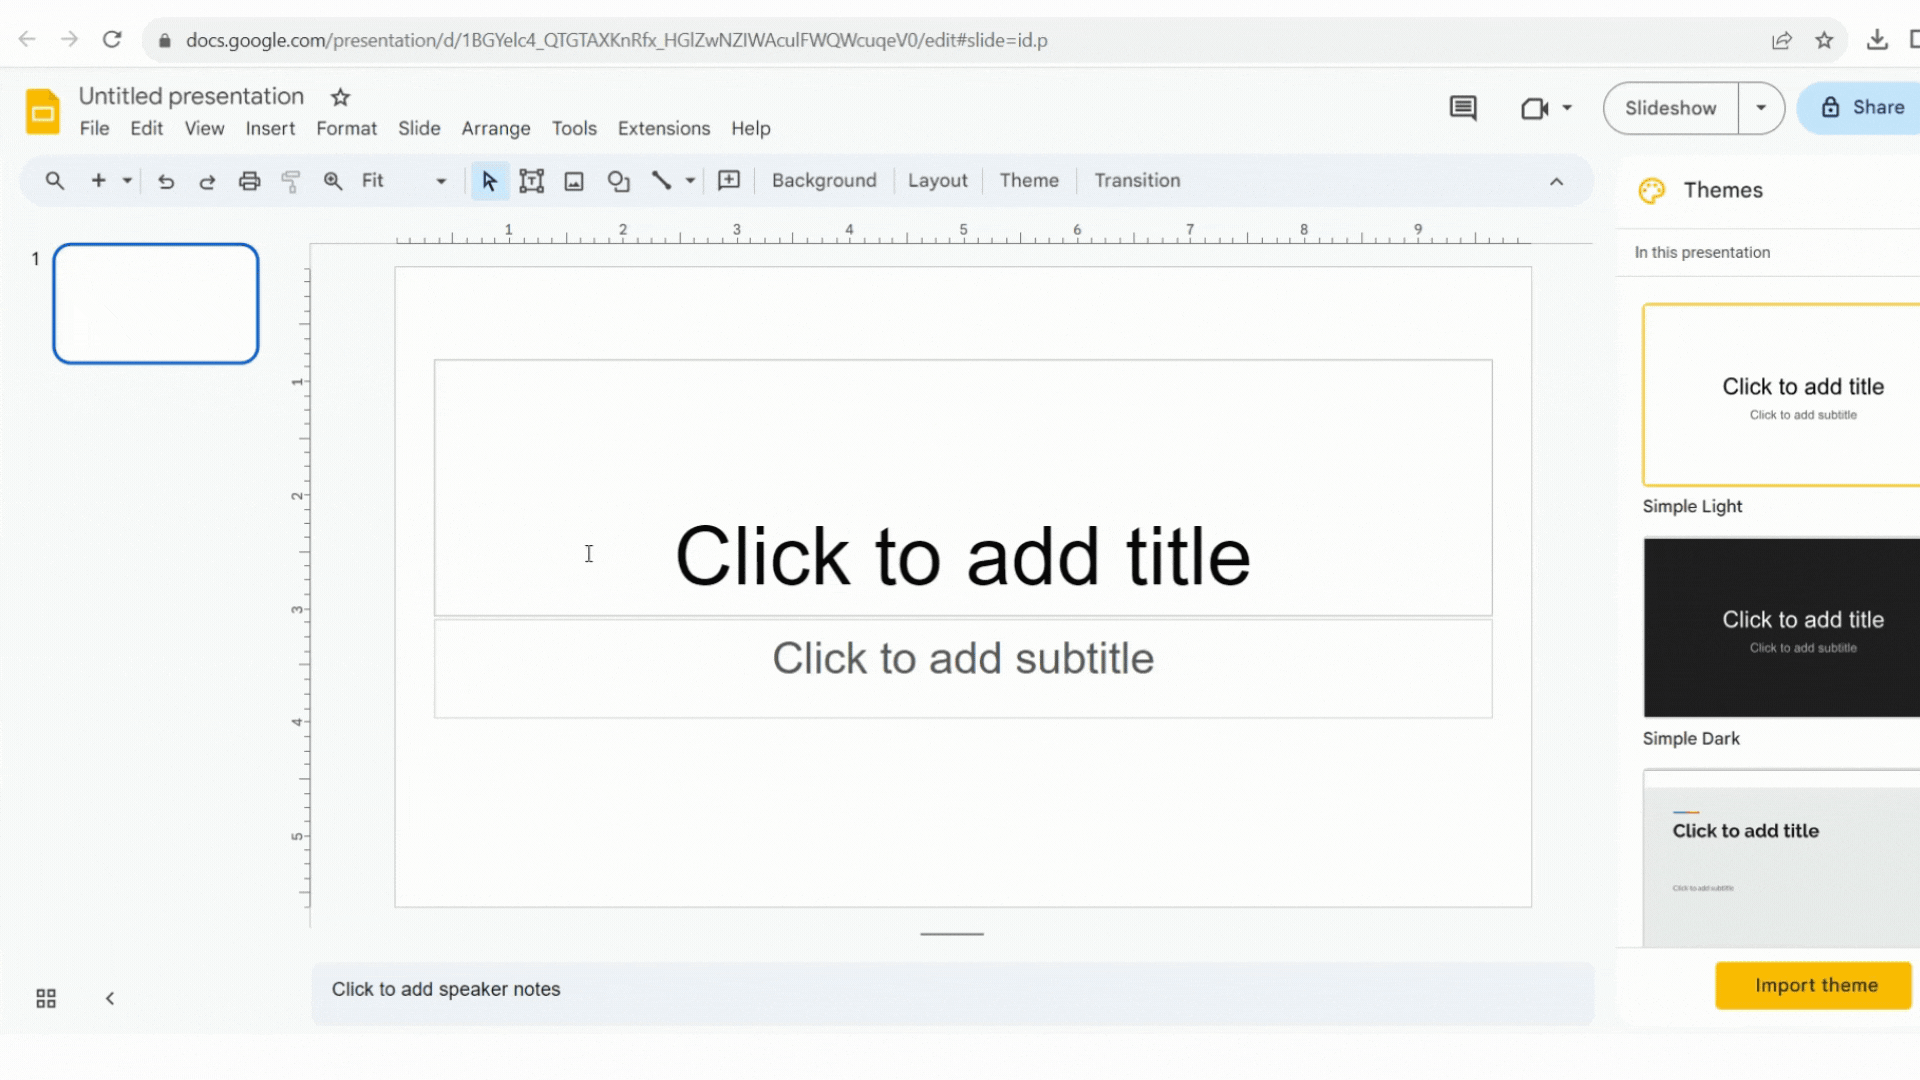Expand the Meet camera dropdown arrow

(1567, 108)
